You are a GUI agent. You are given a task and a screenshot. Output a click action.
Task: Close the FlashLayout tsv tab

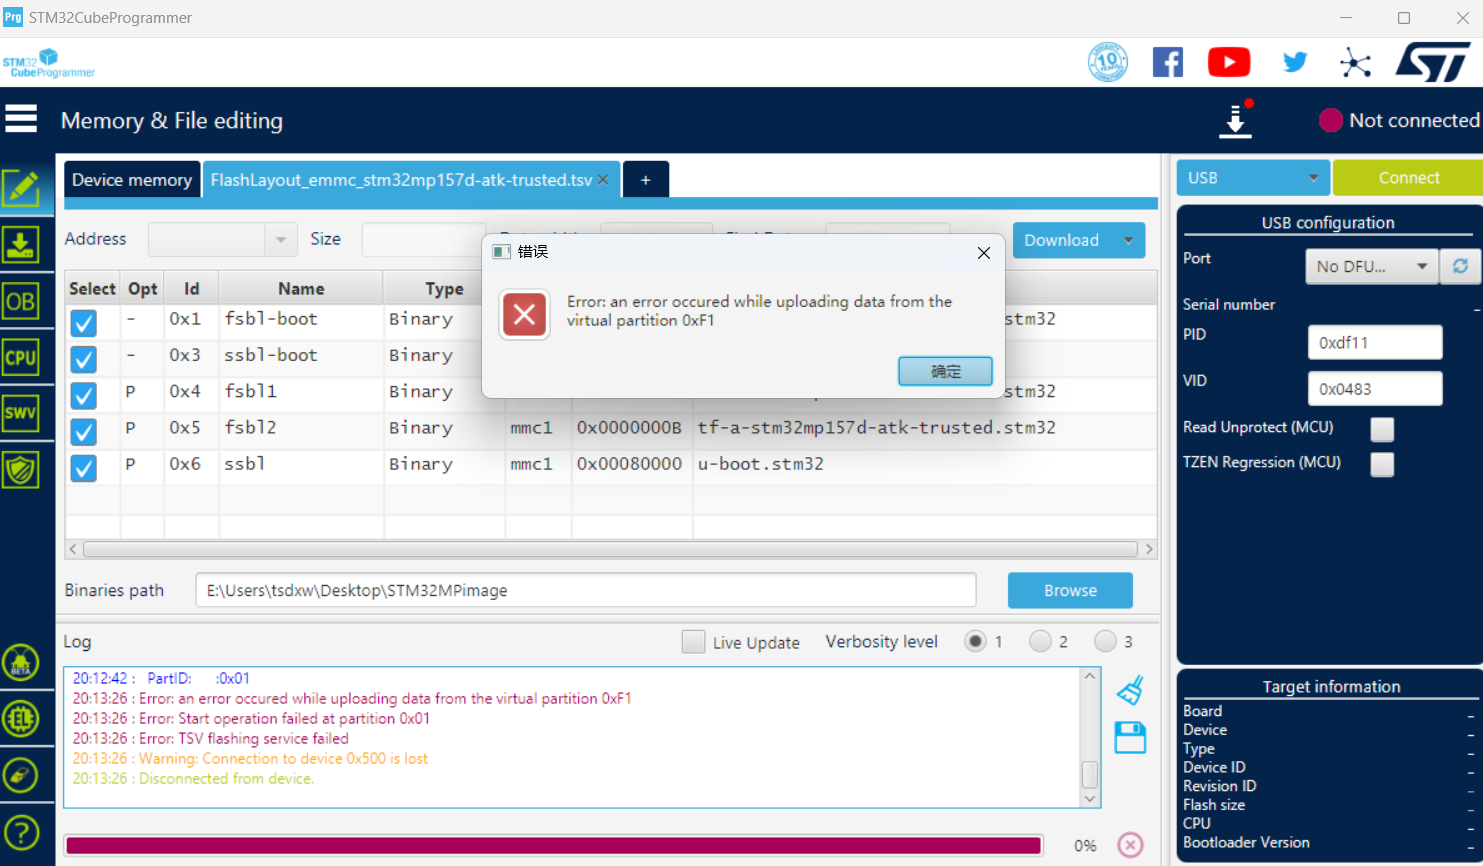tap(603, 180)
